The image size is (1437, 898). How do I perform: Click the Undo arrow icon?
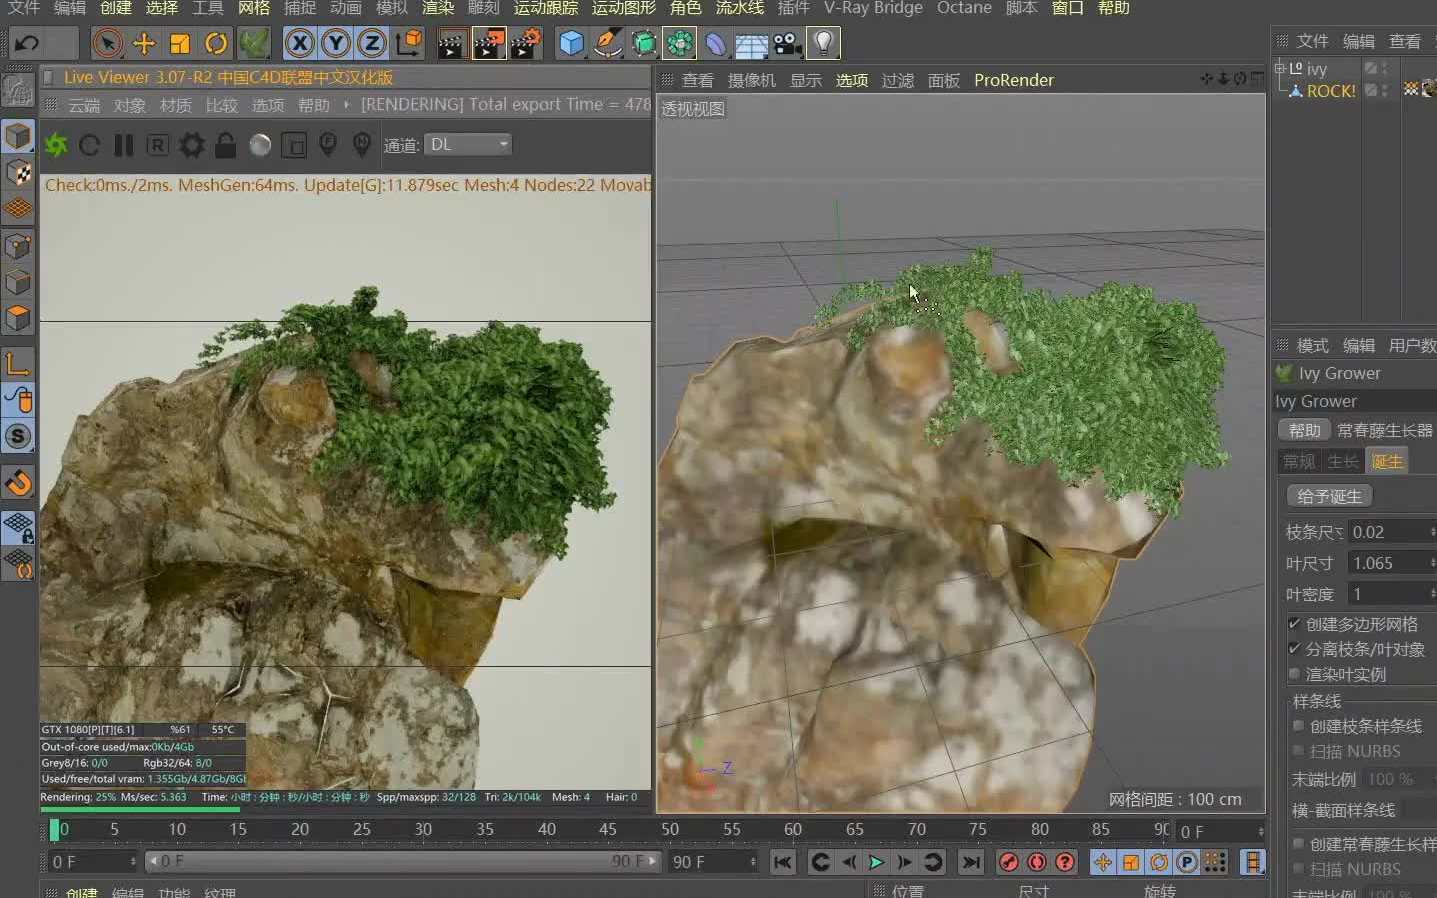coord(27,43)
